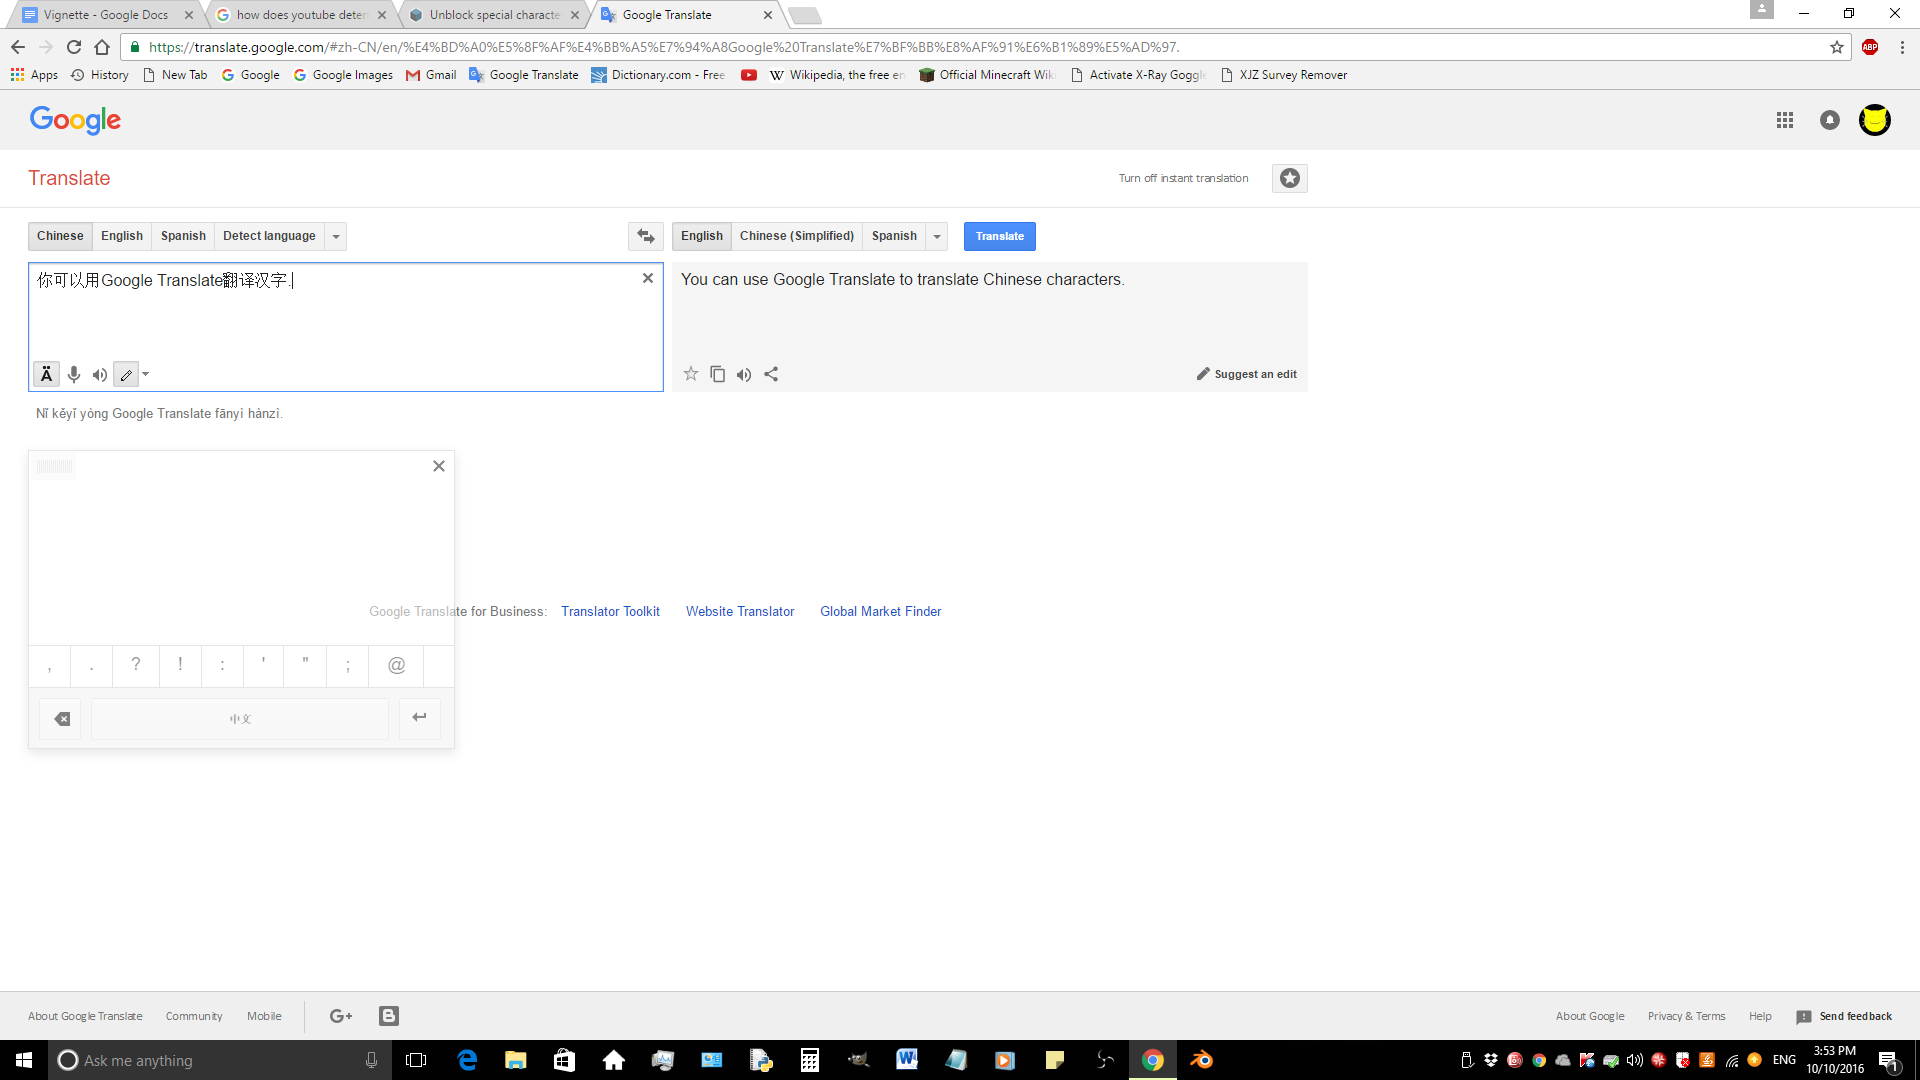The height and width of the screenshot is (1080, 1920).
Task: Open the Adblock Plus extension icon
Action: (1870, 47)
